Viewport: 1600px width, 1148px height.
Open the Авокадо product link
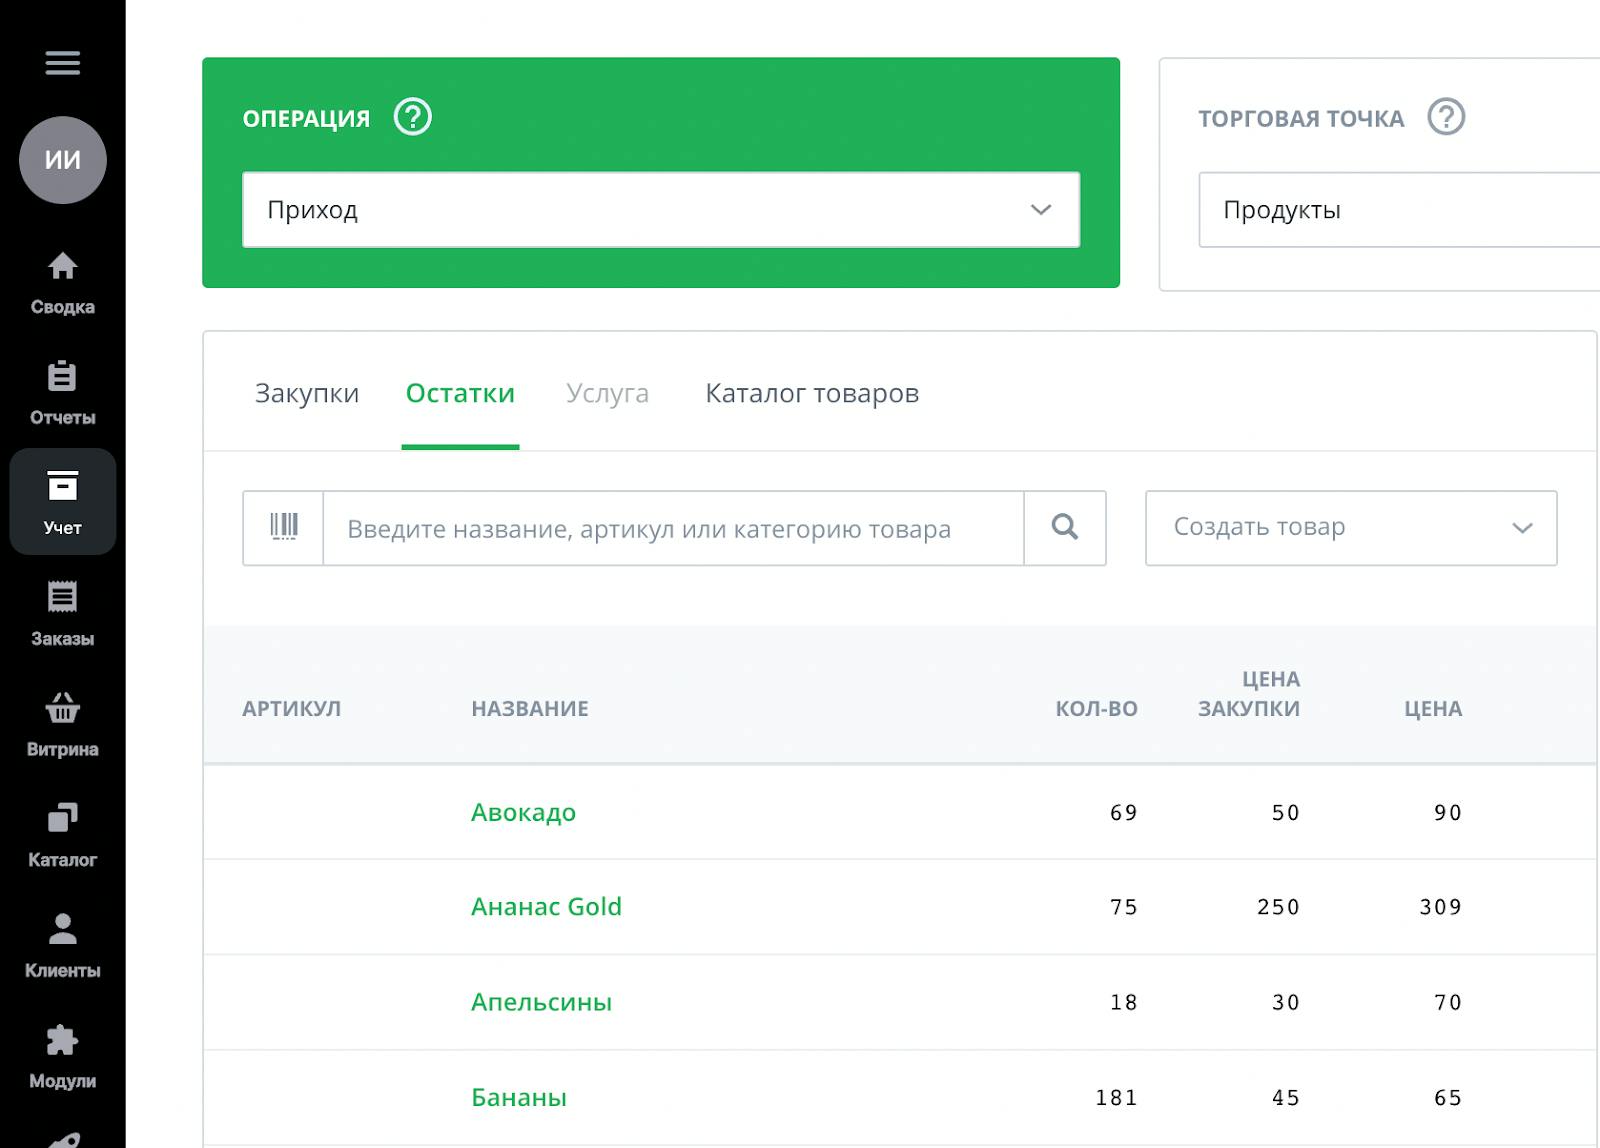[523, 812]
